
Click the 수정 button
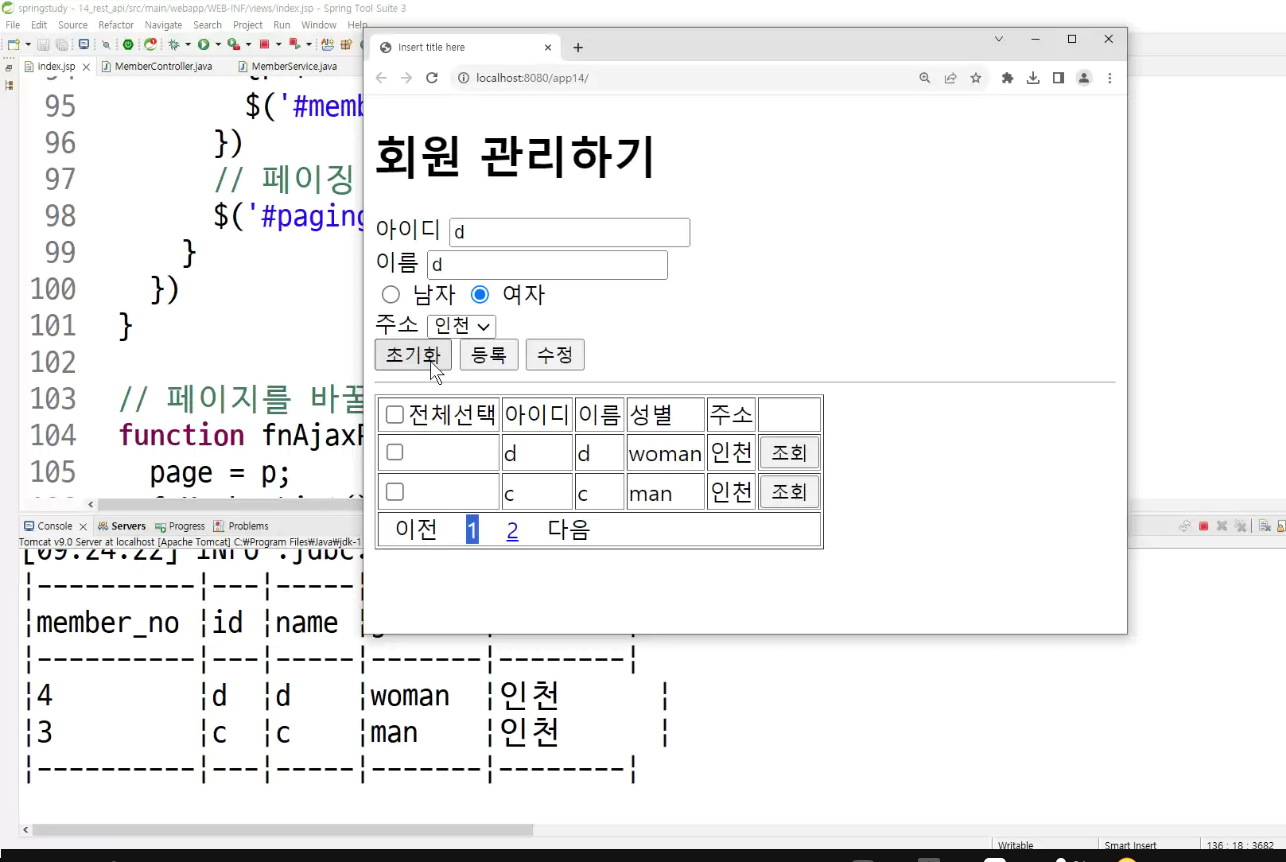(555, 355)
